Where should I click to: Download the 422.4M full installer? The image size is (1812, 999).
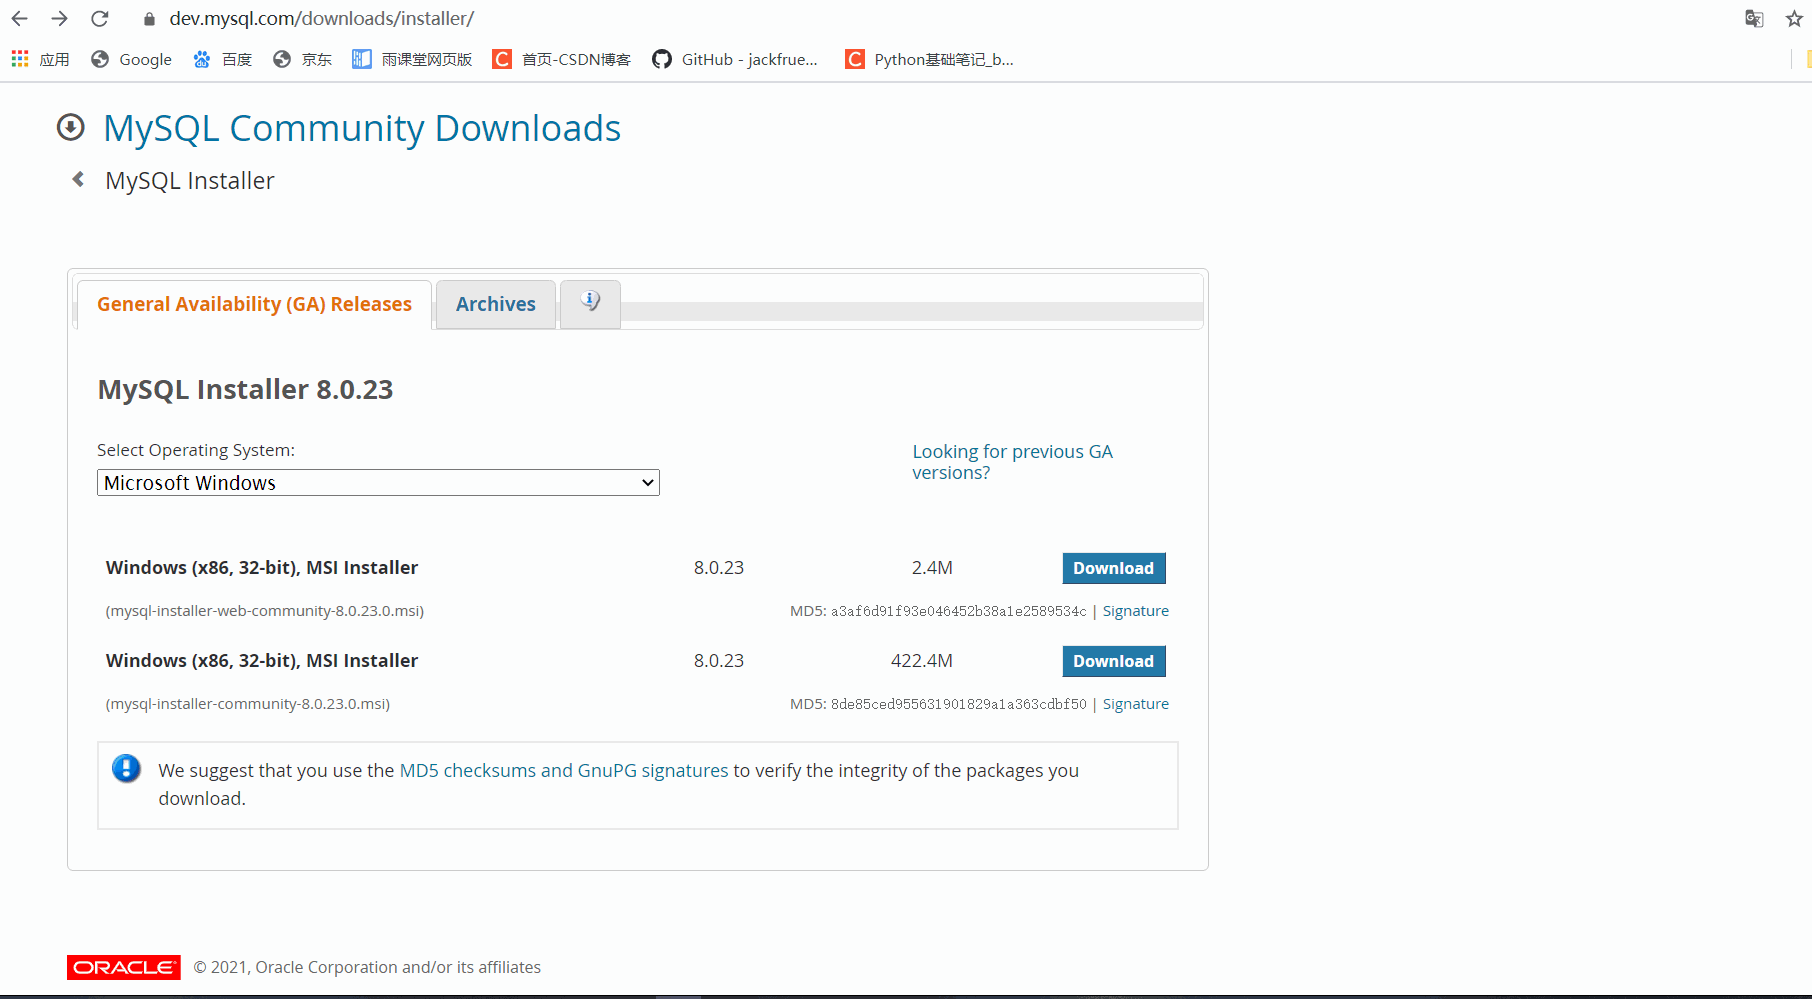(x=1114, y=661)
